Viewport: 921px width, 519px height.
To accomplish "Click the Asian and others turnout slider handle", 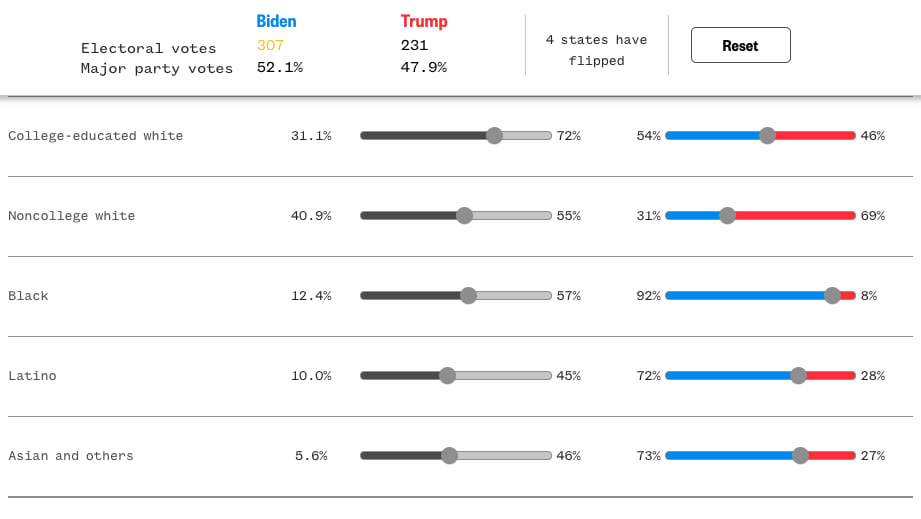I will pos(449,456).
